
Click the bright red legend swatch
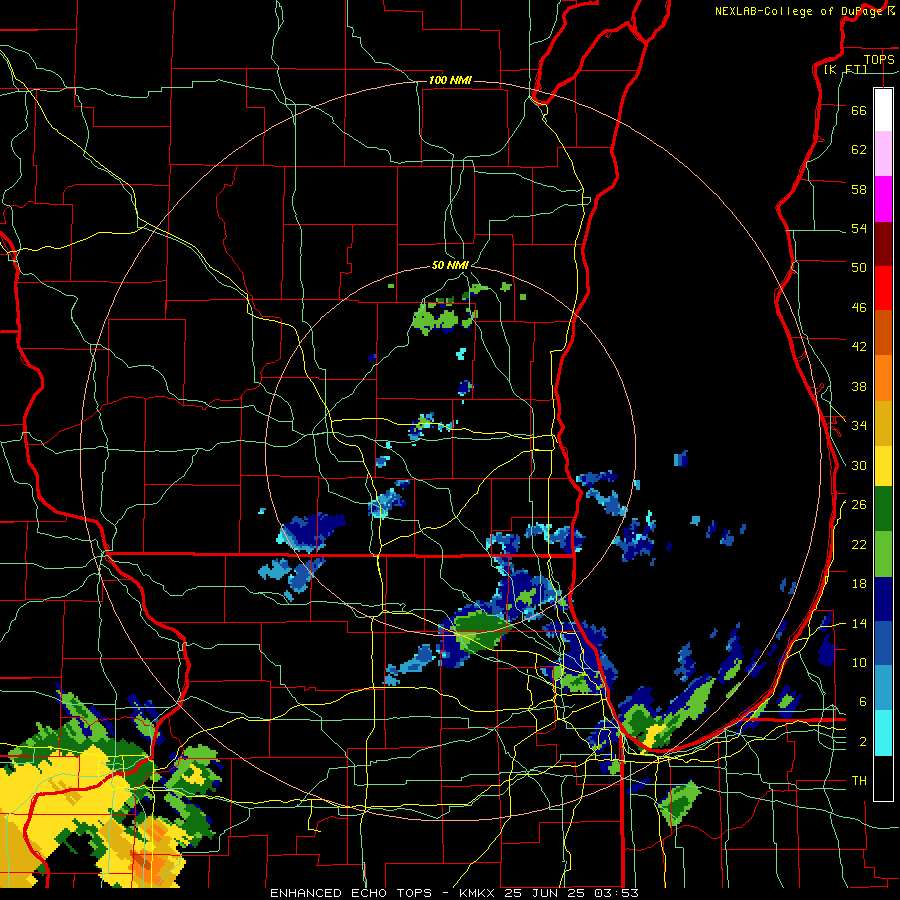883,288
